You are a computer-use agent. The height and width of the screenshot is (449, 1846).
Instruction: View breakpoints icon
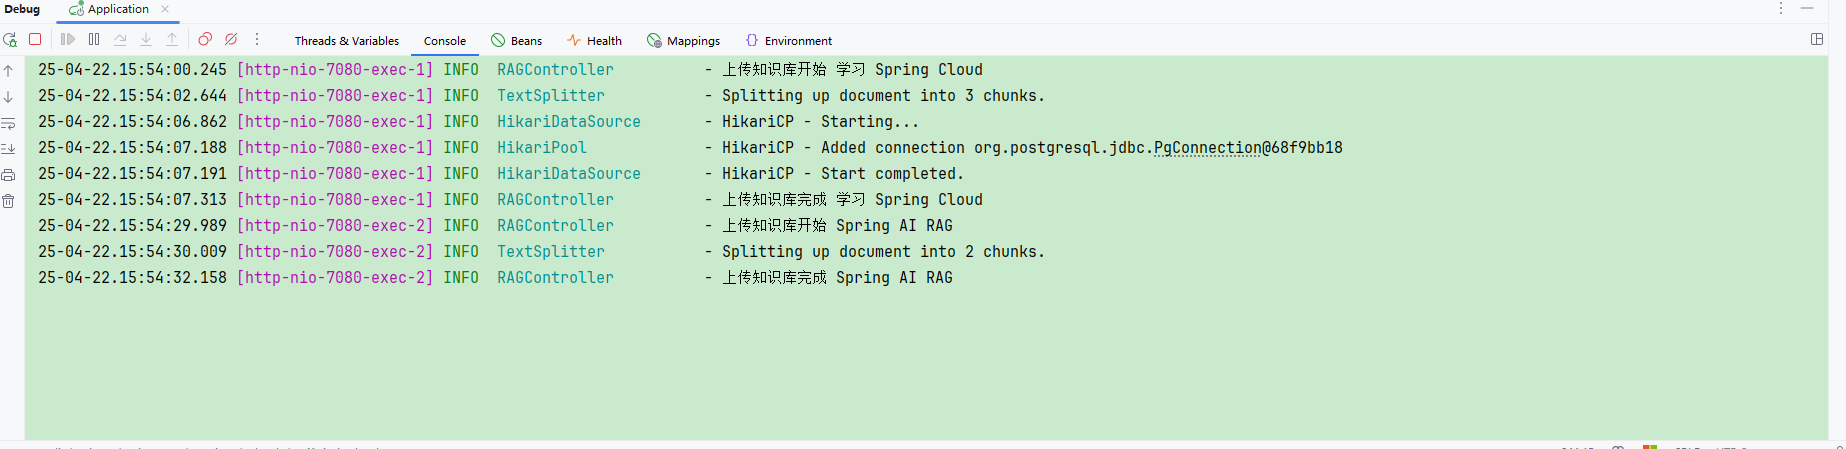[x=205, y=39]
